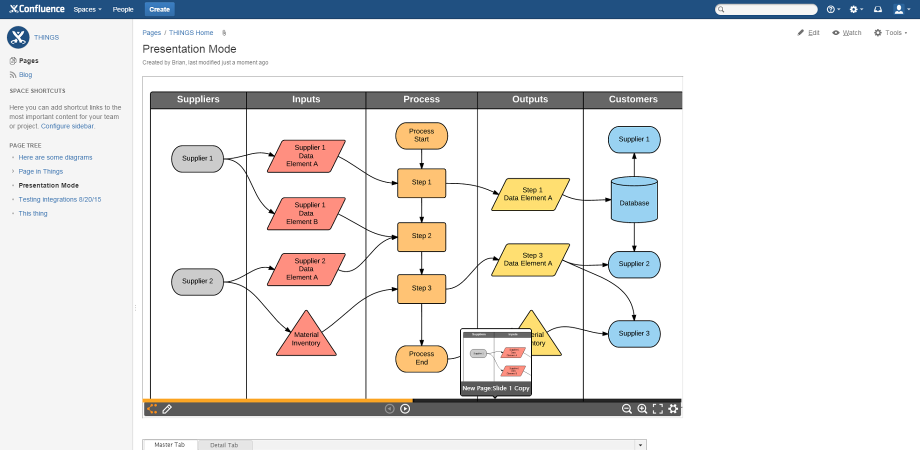Image resolution: width=920 pixels, height=450 pixels.
Task: Open the help menu dropdown
Action: pyautogui.click(x=833, y=9)
